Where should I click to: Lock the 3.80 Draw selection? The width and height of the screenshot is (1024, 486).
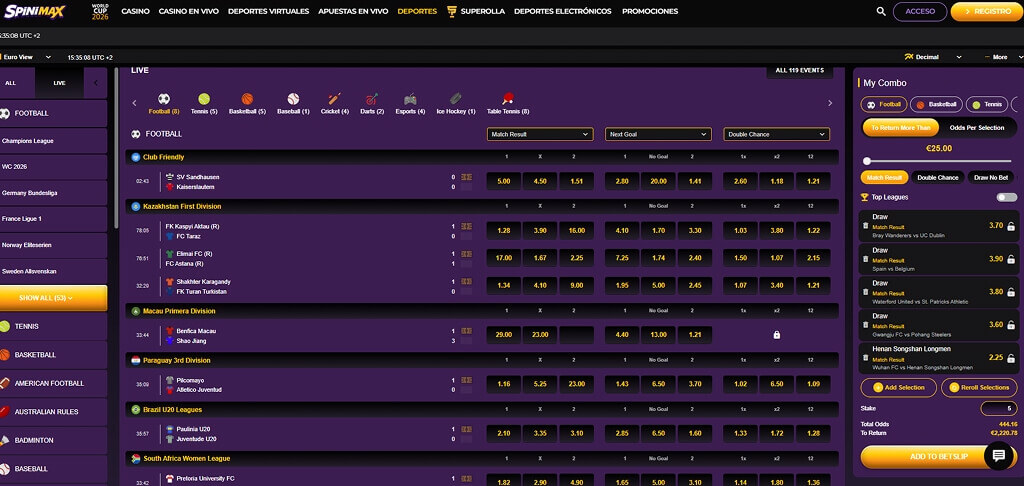click(x=1011, y=292)
